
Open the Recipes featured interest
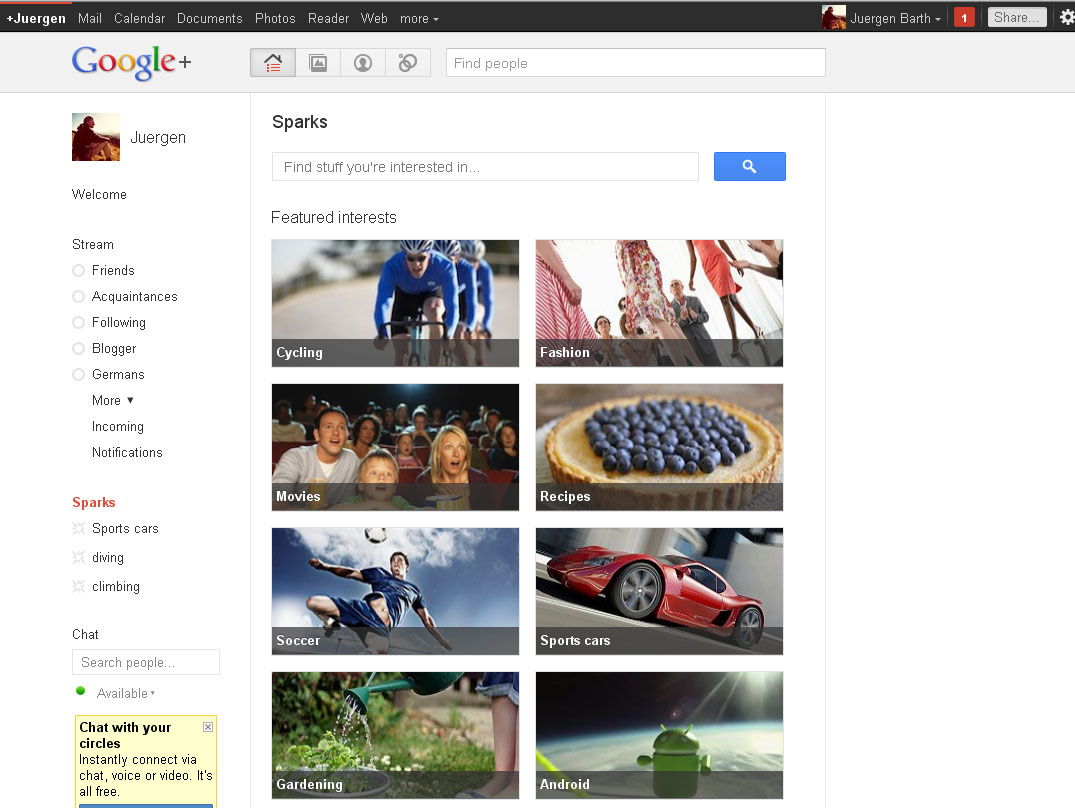click(x=660, y=447)
